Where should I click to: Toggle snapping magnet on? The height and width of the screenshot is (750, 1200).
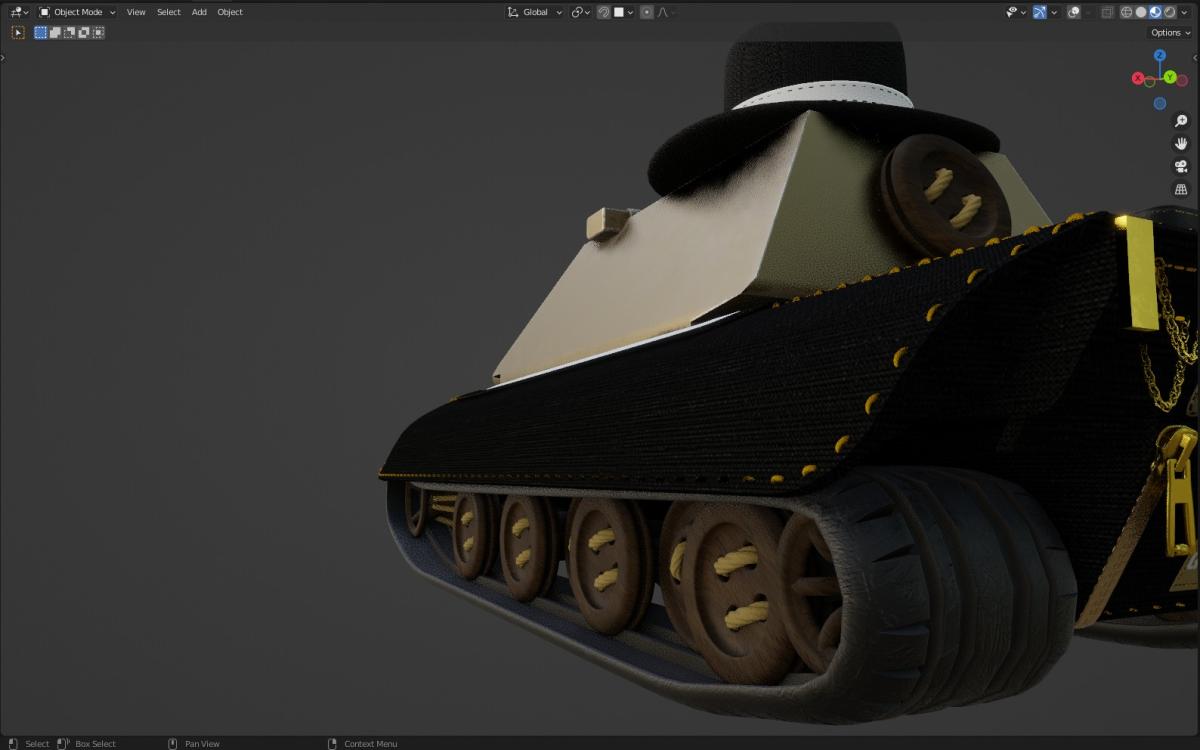tap(604, 12)
